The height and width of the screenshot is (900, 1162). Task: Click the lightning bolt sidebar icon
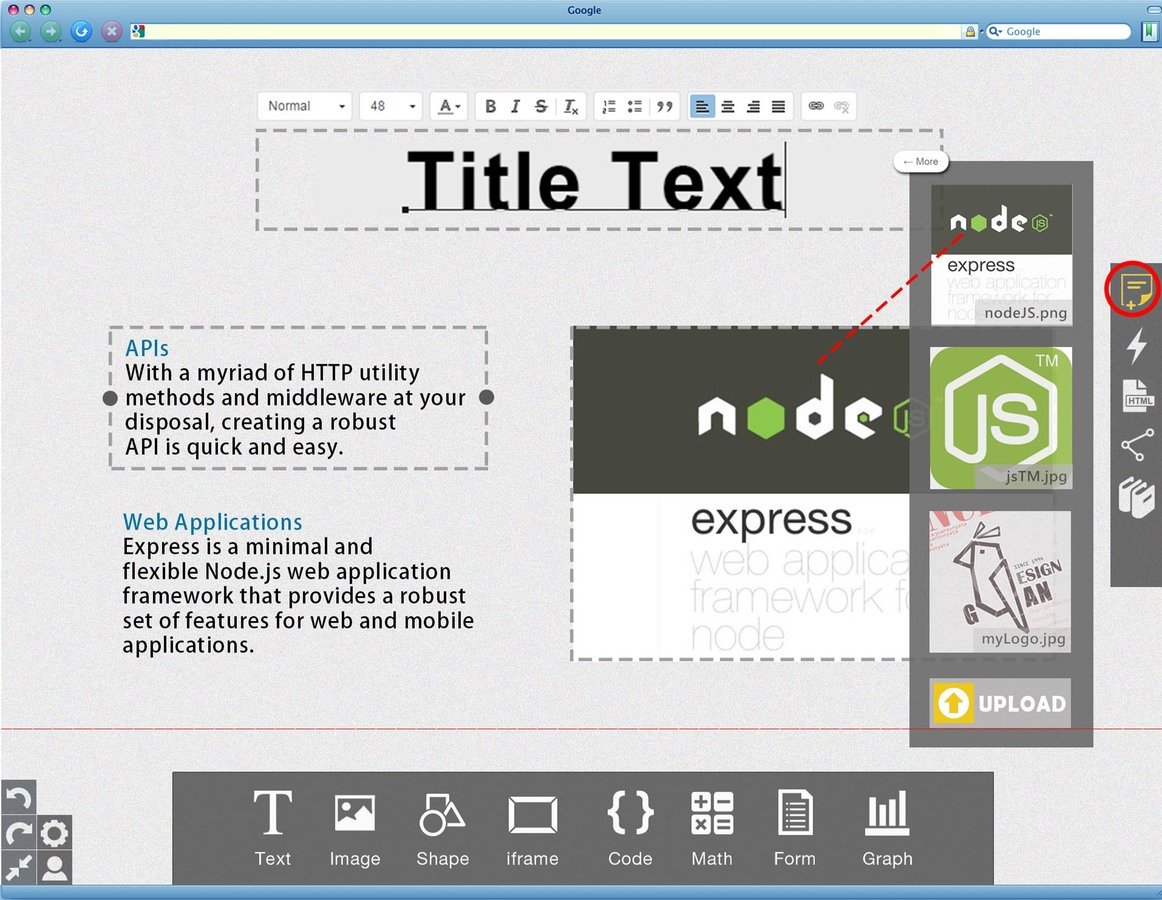(x=1136, y=345)
